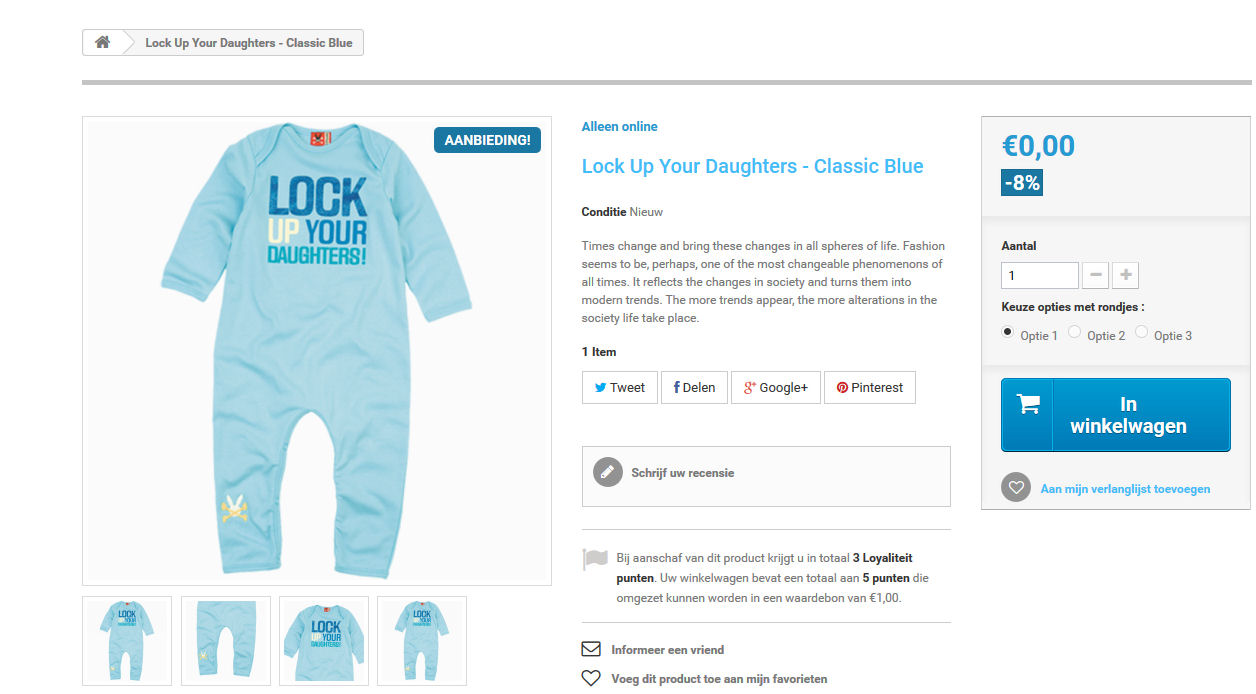This screenshot has height=694, width=1256.
Task: Pin the product via Pinterest button
Action: pyautogui.click(x=870, y=388)
